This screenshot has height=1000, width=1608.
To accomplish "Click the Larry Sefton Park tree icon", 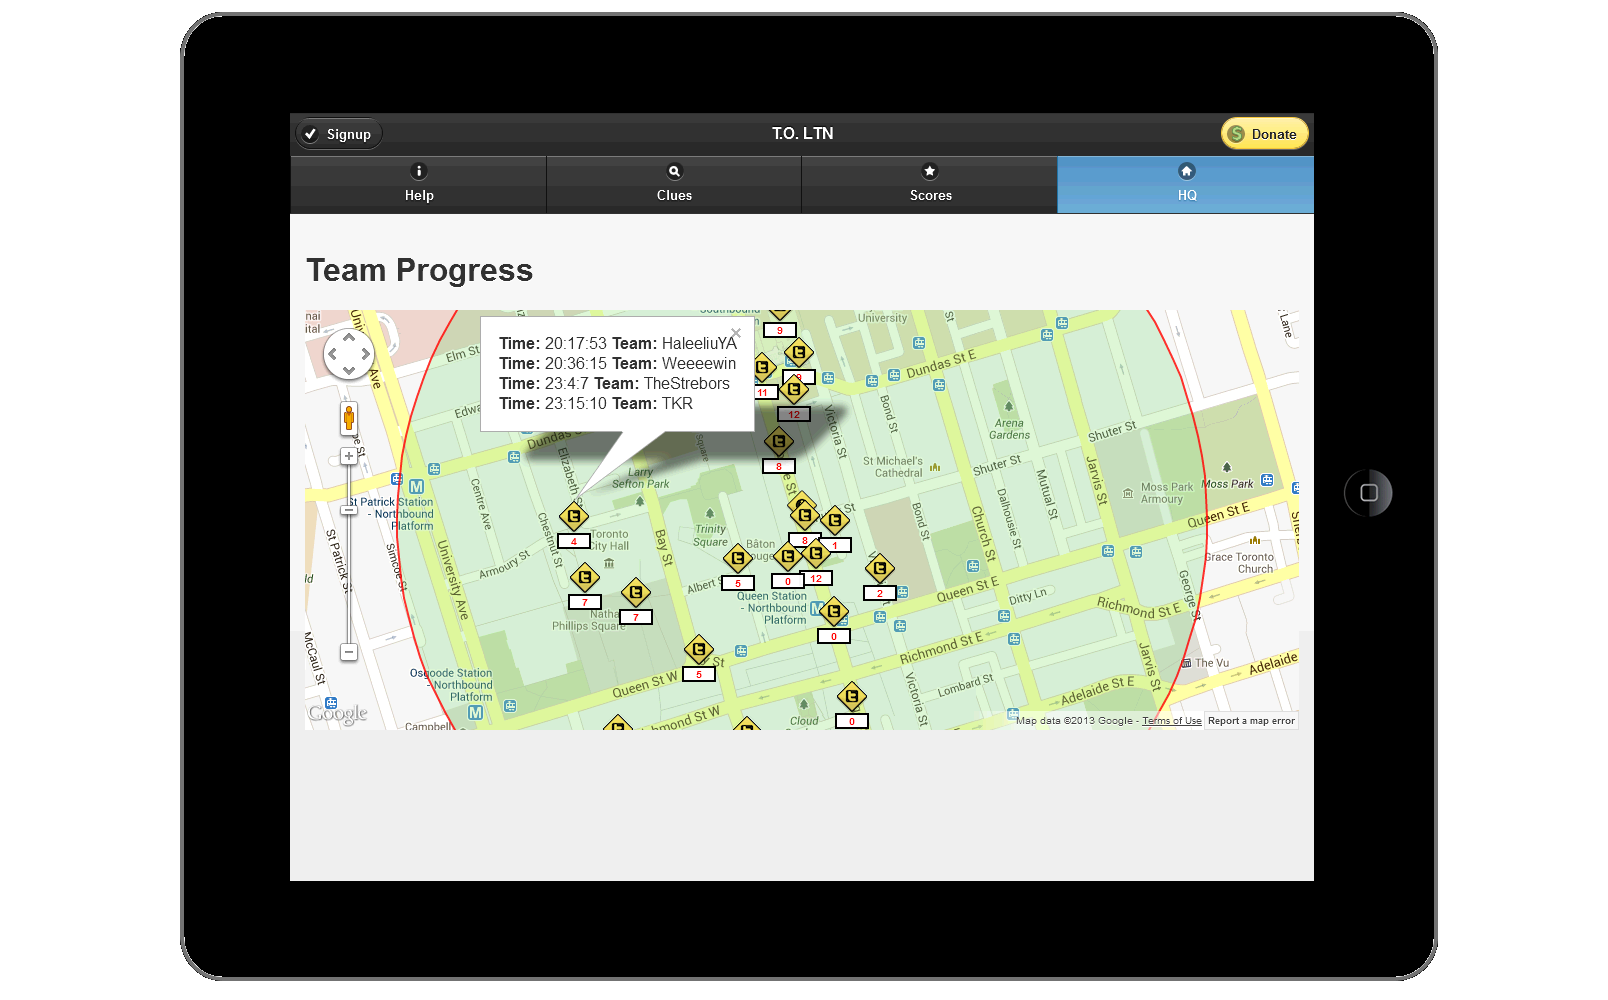I will tap(640, 501).
